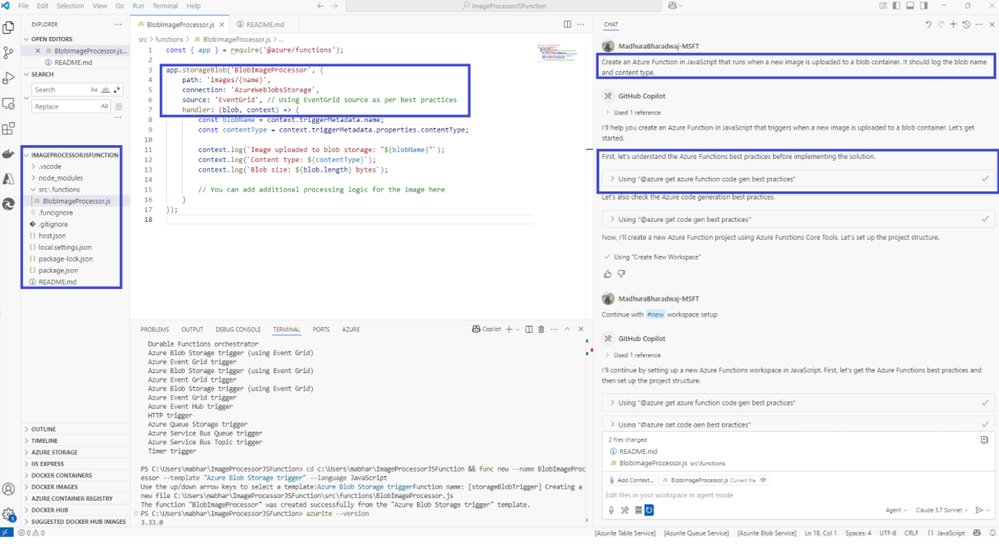
Task: Toggle current file context eye icon
Action: tap(763, 480)
